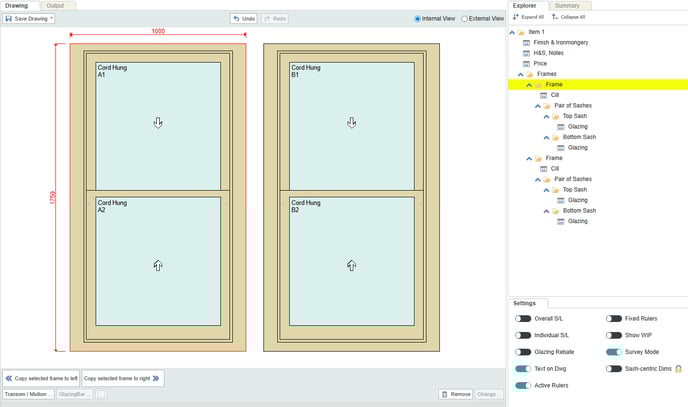Click the Finish & Ironmongery item icon
This screenshot has width=688, height=407.
tap(526, 43)
